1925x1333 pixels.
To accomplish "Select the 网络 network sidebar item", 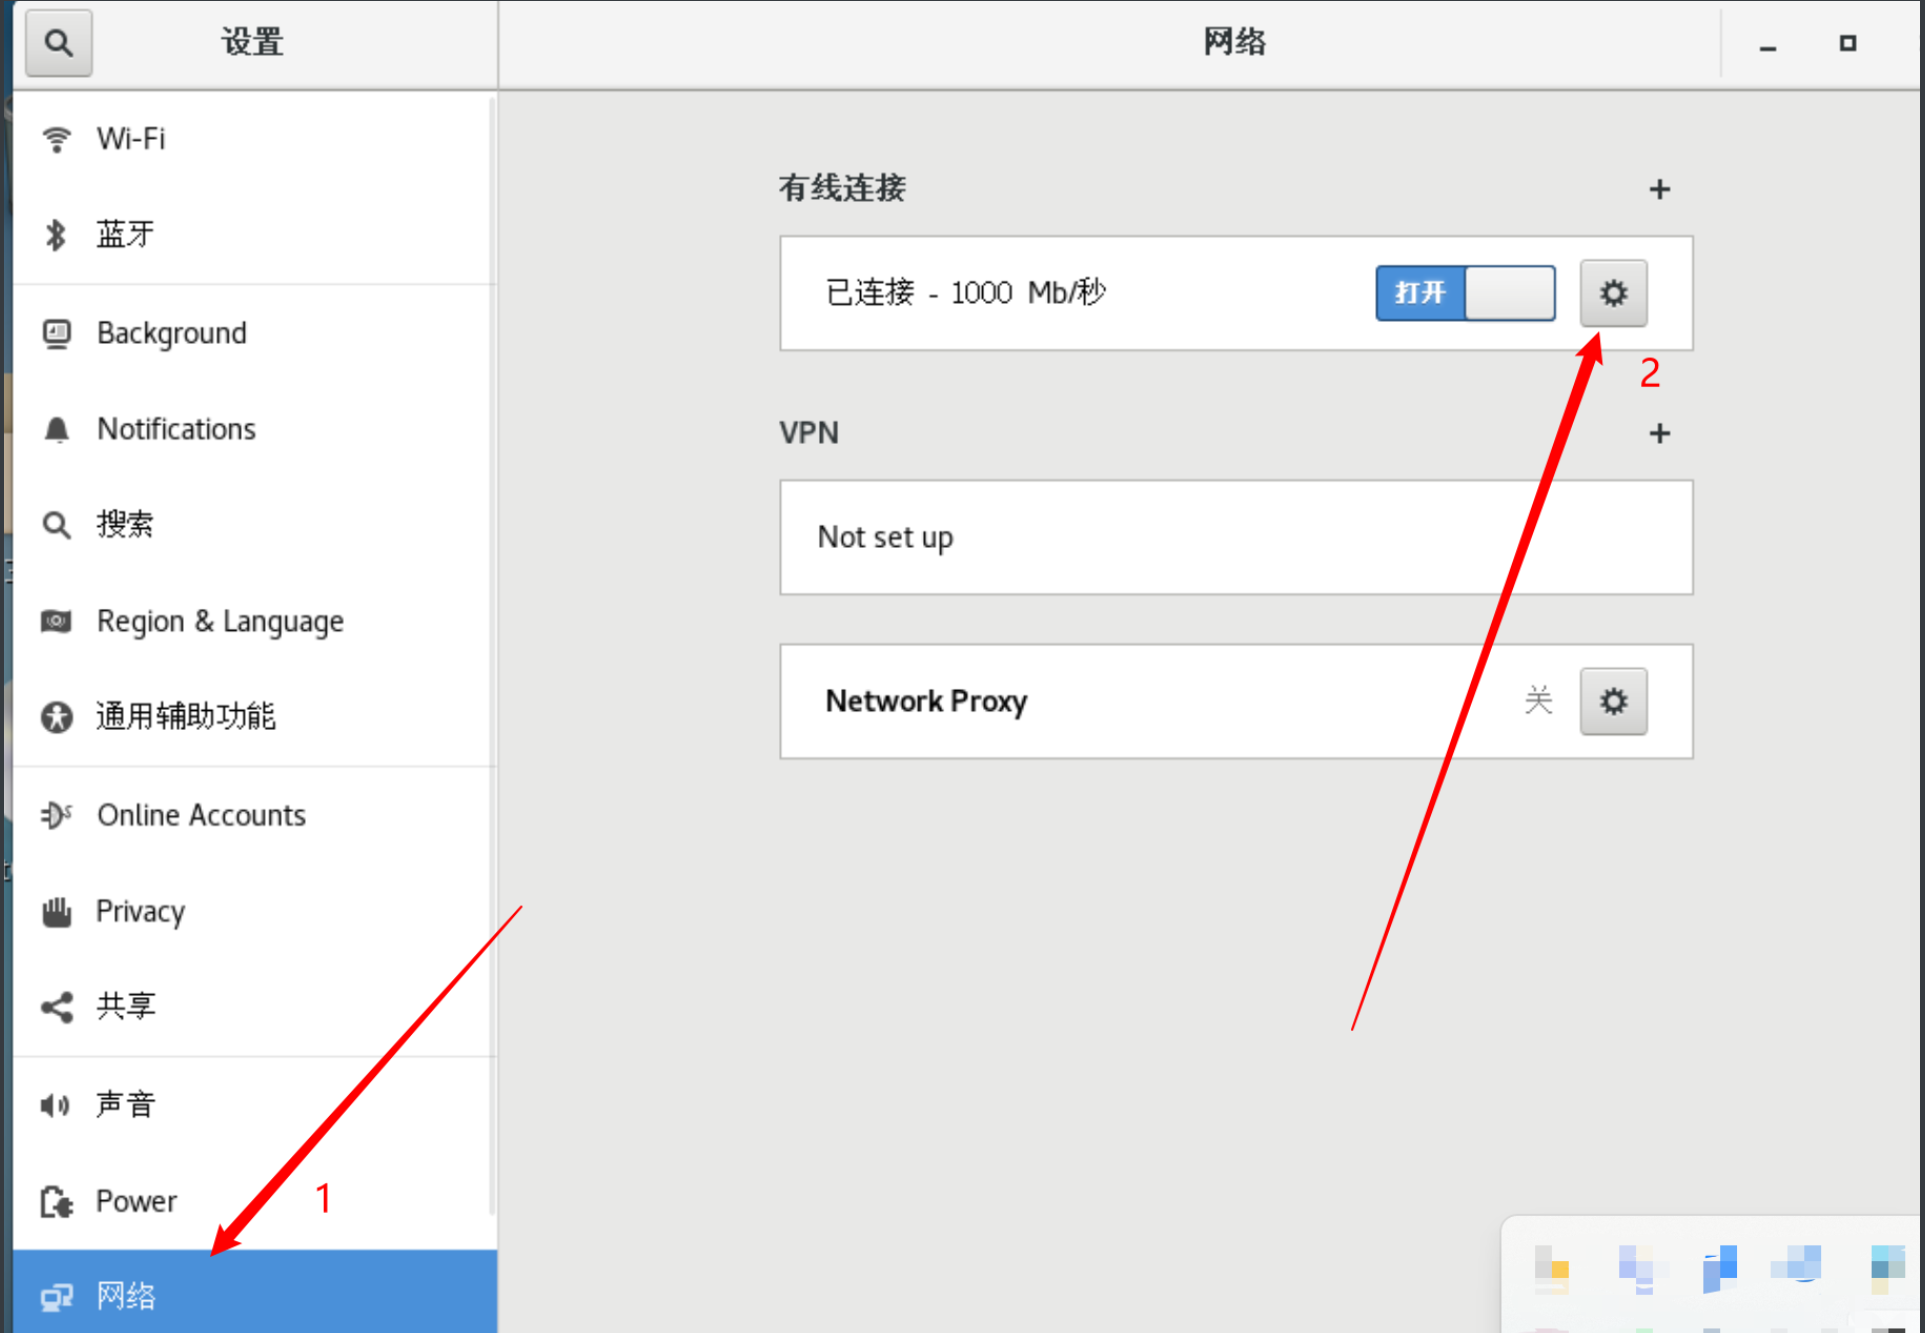I will coord(126,1296).
